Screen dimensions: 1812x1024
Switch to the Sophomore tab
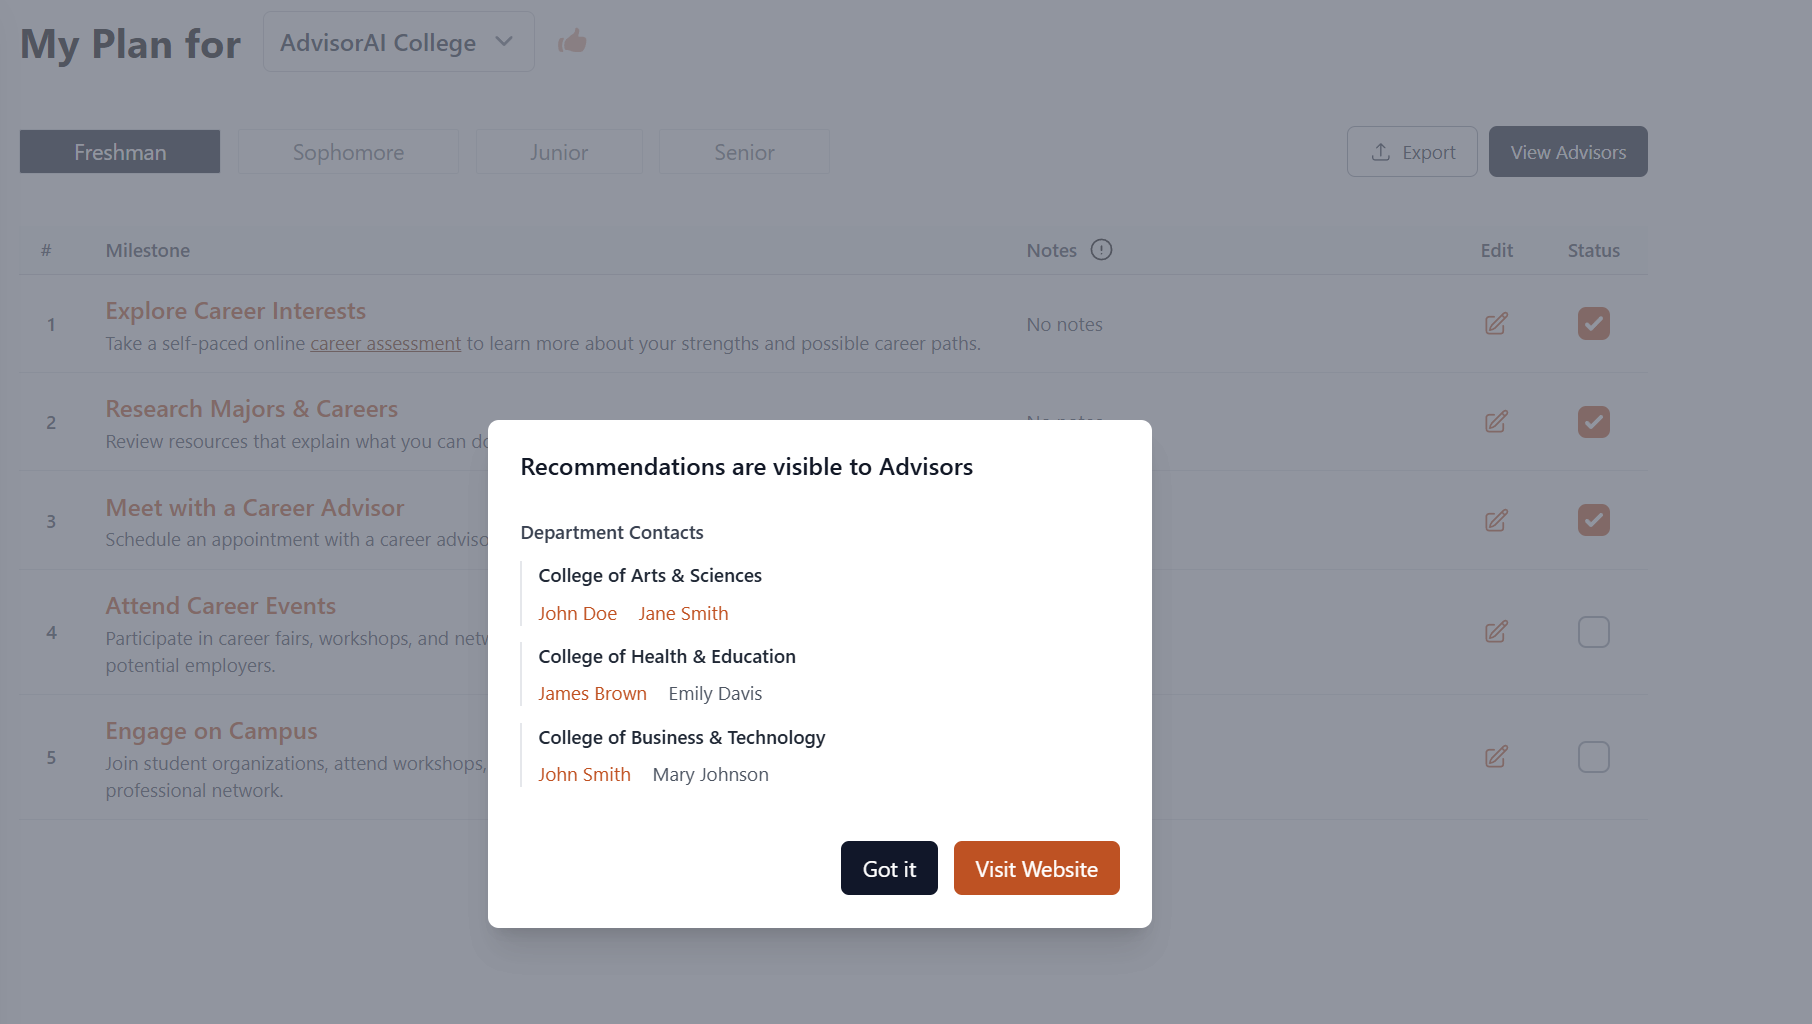[348, 152]
